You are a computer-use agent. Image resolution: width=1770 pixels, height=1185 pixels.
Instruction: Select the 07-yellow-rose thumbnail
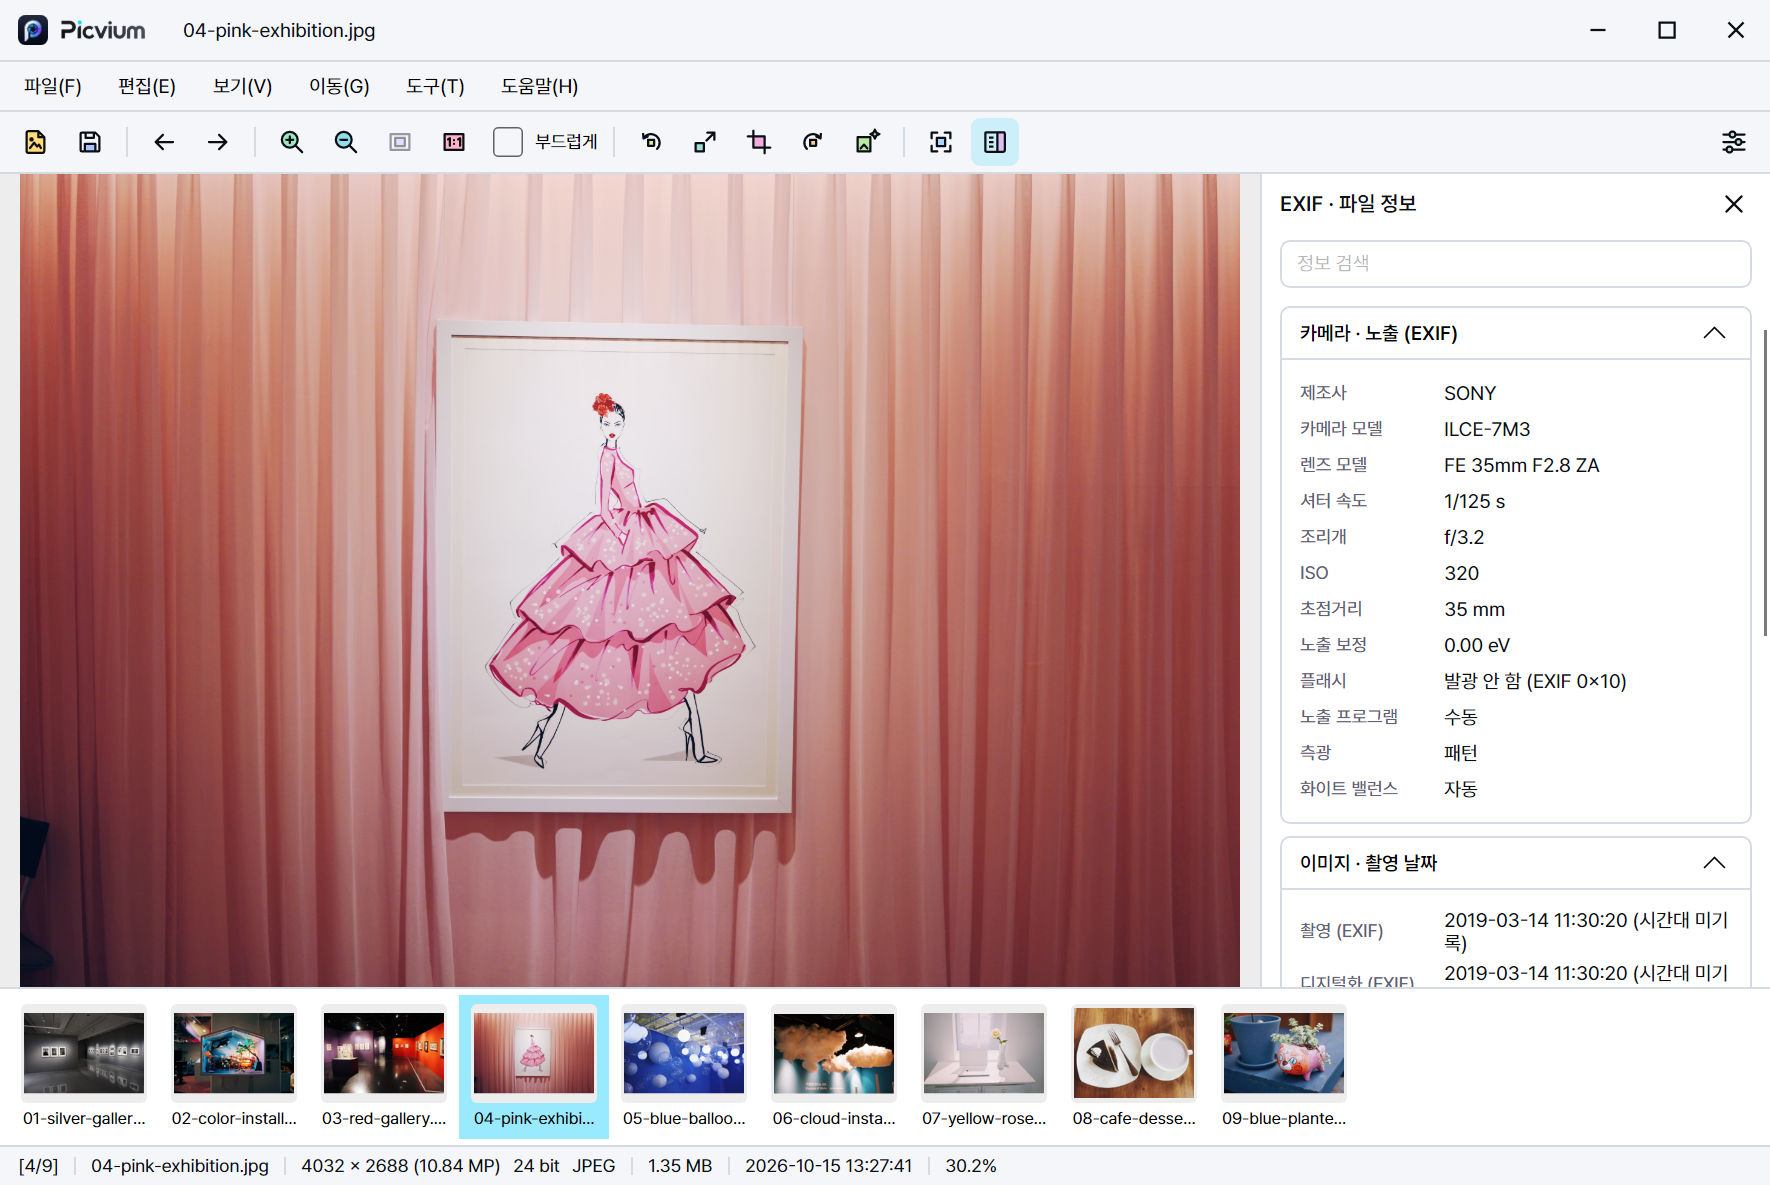(x=984, y=1067)
